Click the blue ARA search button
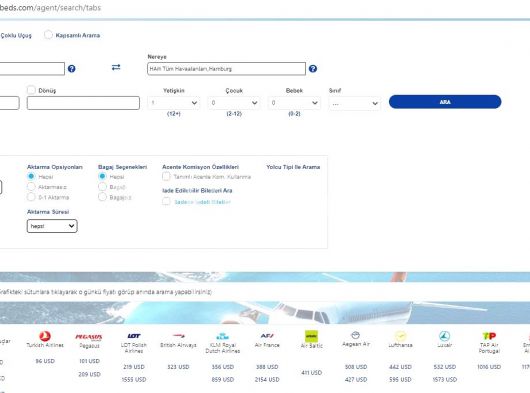The height and width of the screenshot is (393, 530). point(445,102)
